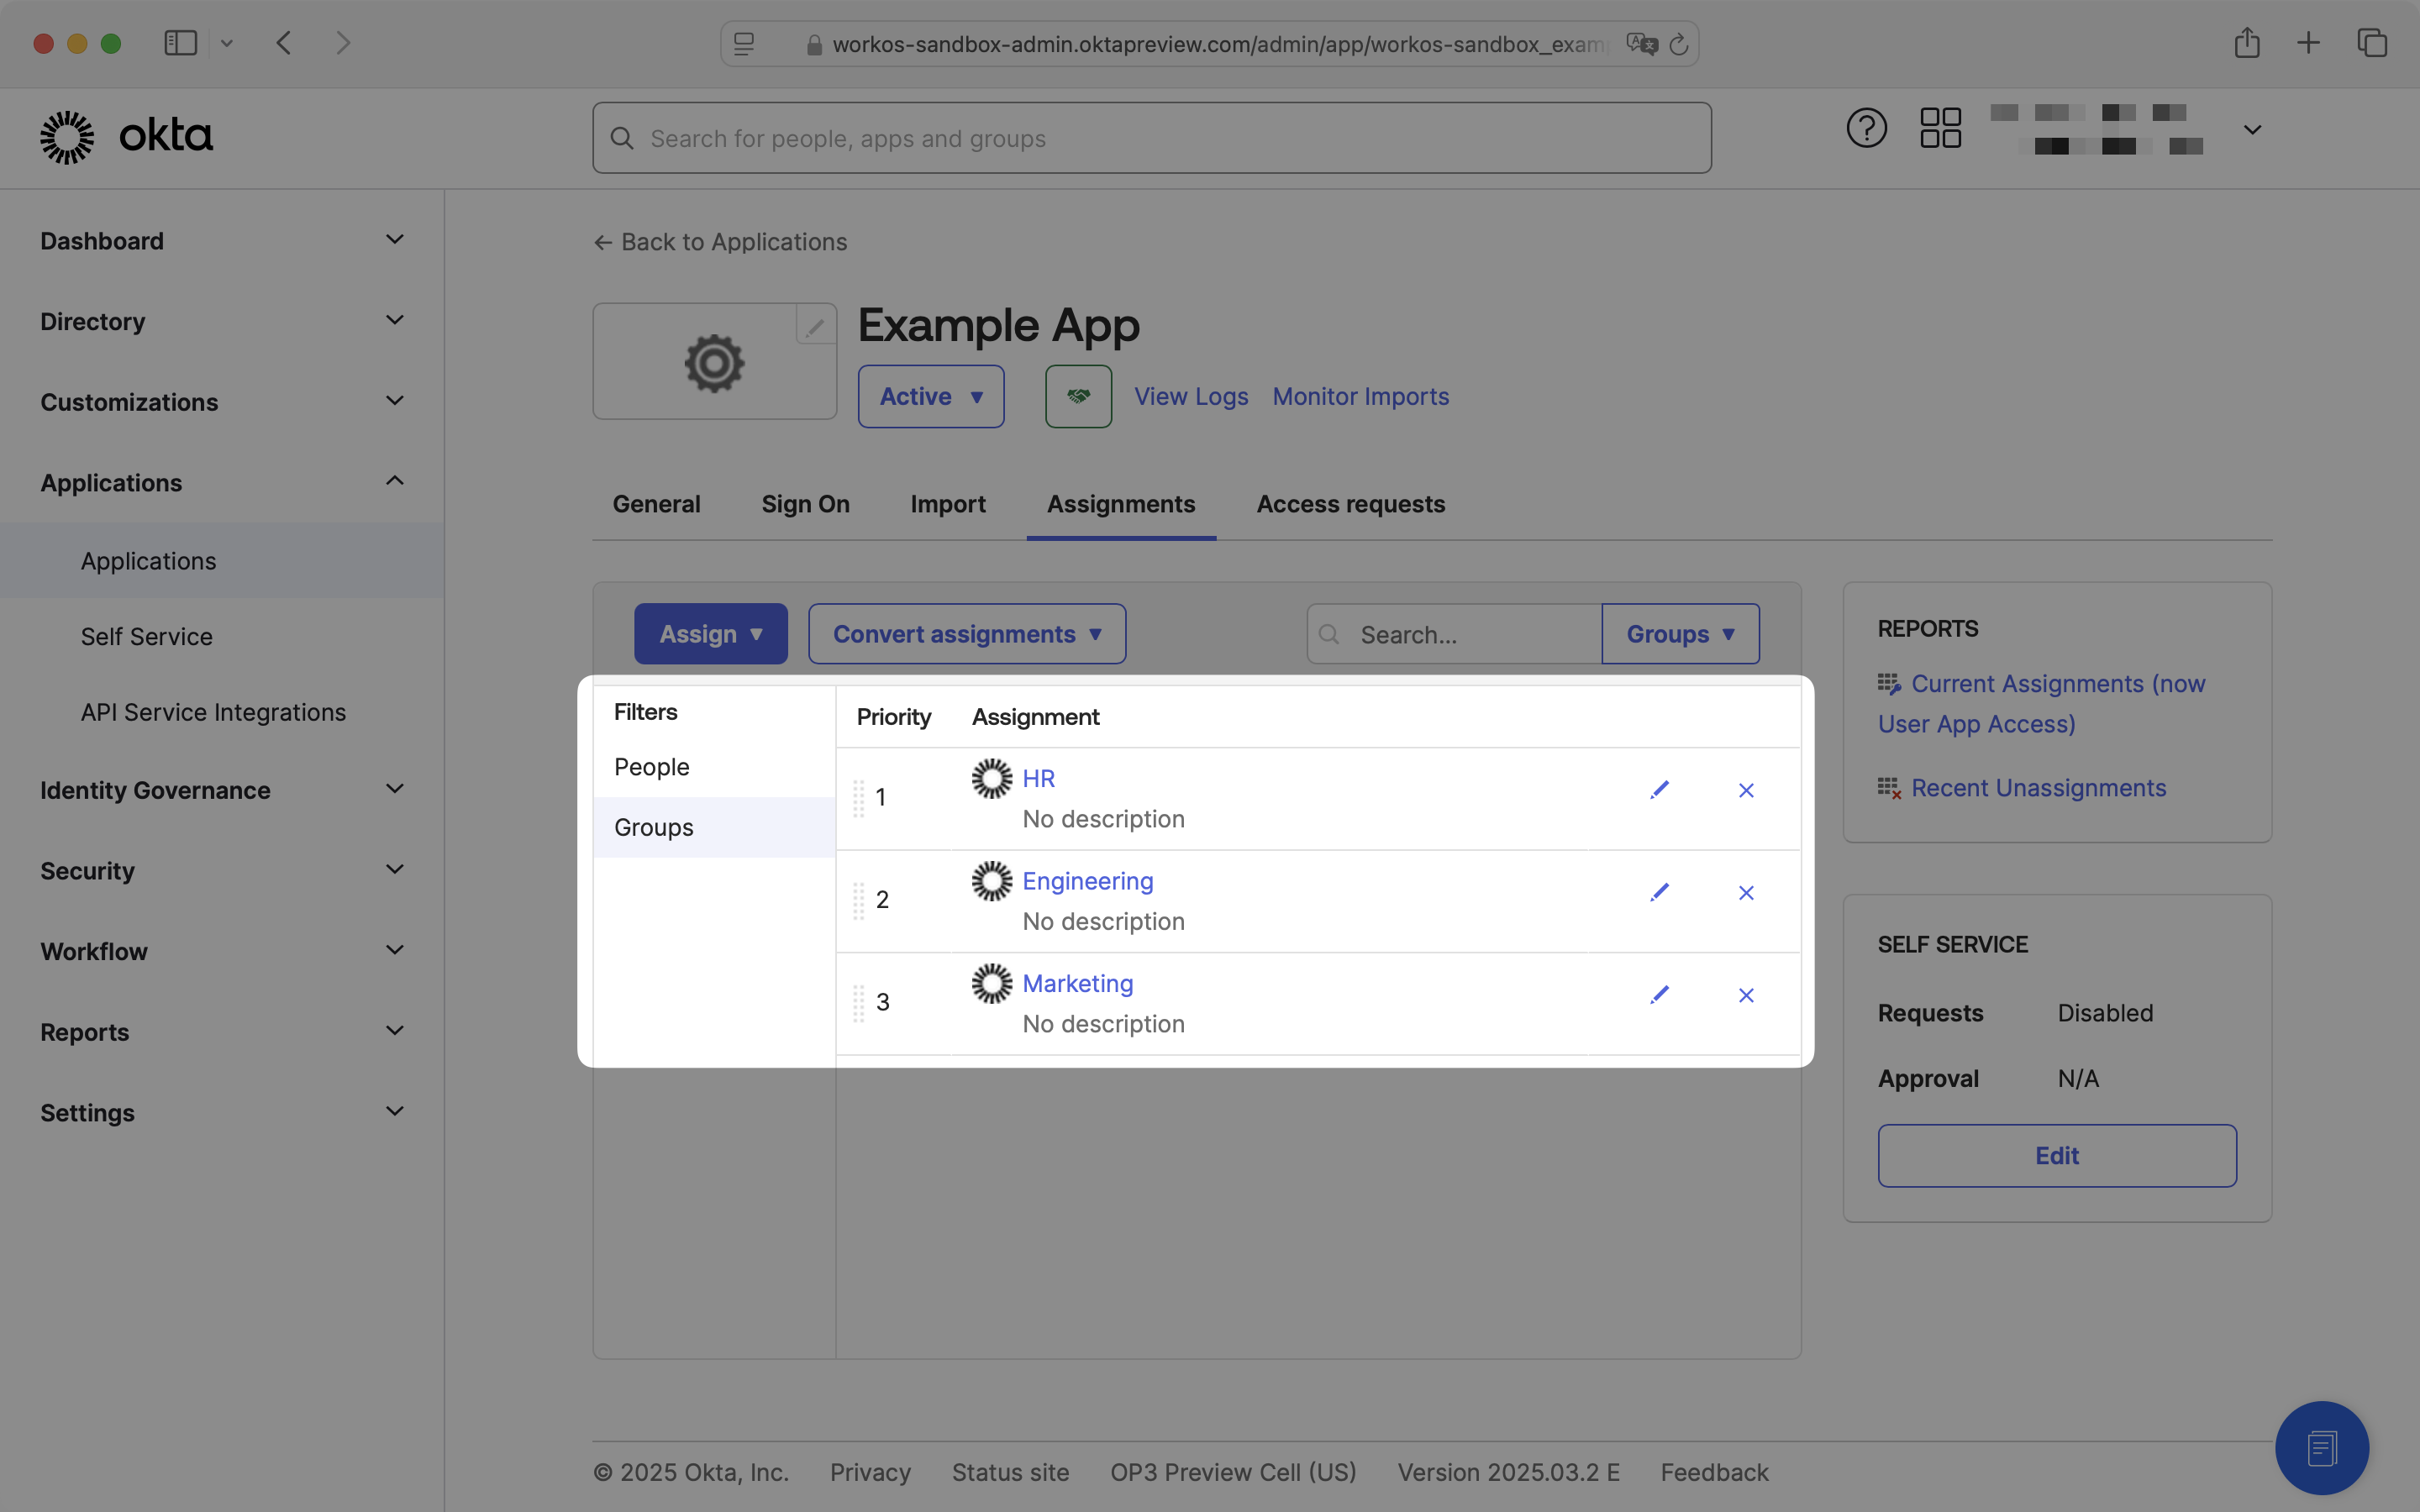Screen dimensions: 2420x1512
Task: Open the Assign dropdown
Action: (x=711, y=633)
